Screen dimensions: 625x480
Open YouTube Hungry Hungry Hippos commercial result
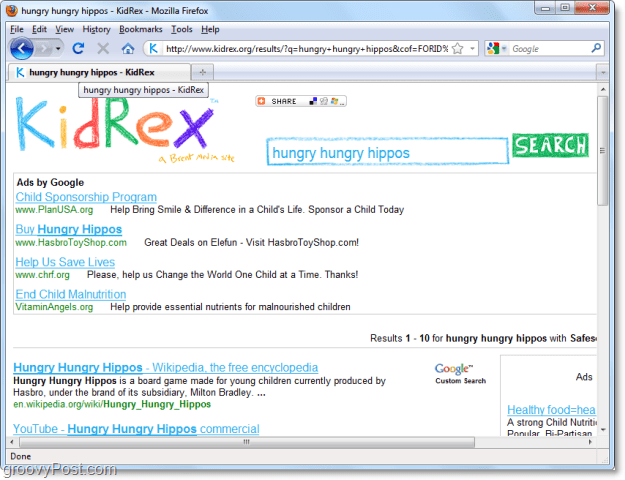click(136, 429)
